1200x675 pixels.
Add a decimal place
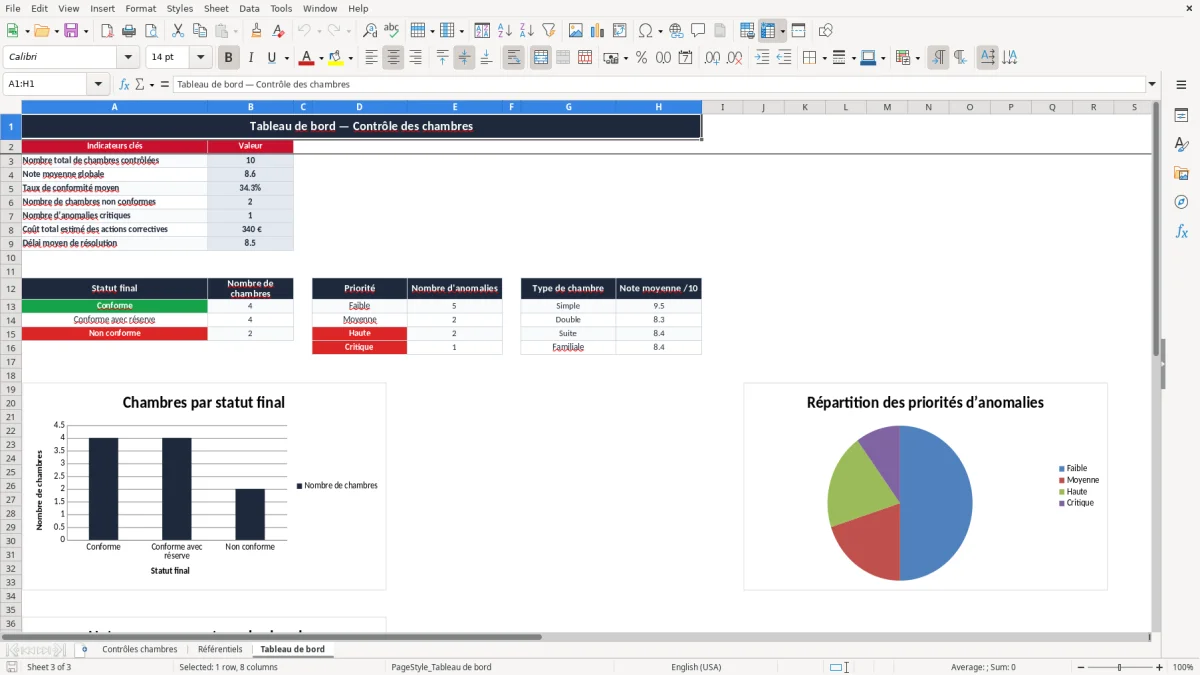(x=713, y=58)
